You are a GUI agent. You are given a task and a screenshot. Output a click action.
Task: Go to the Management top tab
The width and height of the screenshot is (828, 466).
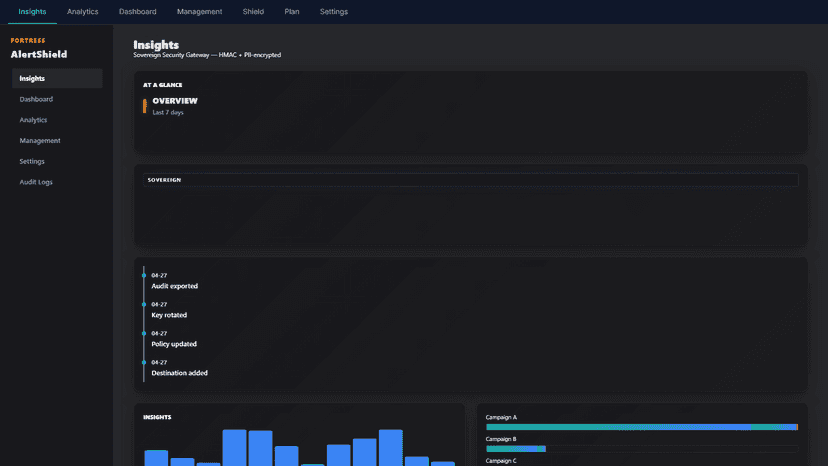coord(199,12)
